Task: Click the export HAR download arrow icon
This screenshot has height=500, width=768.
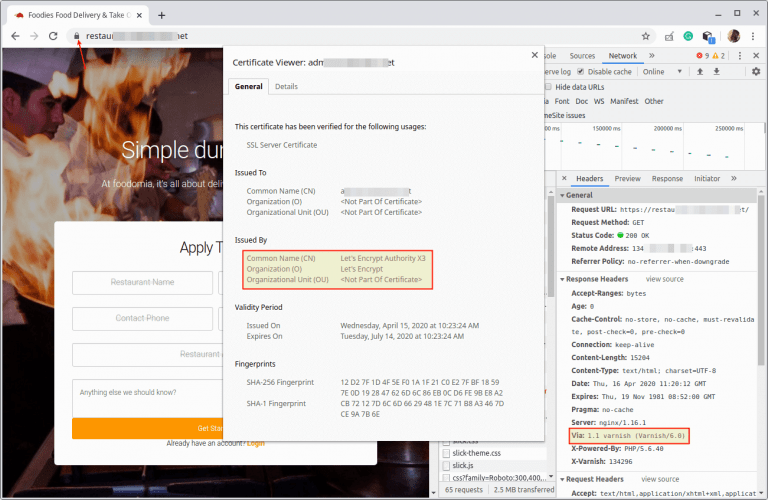Action: pos(716,71)
